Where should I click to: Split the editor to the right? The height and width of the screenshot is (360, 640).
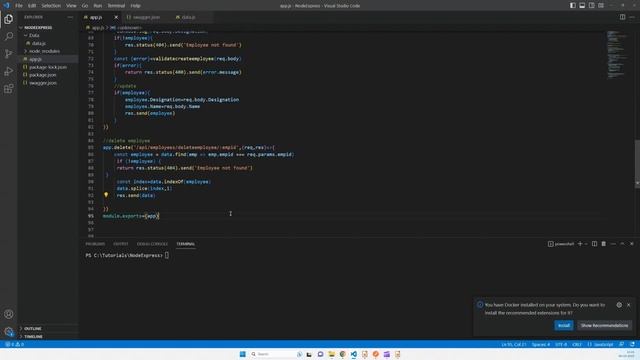(x=622, y=17)
